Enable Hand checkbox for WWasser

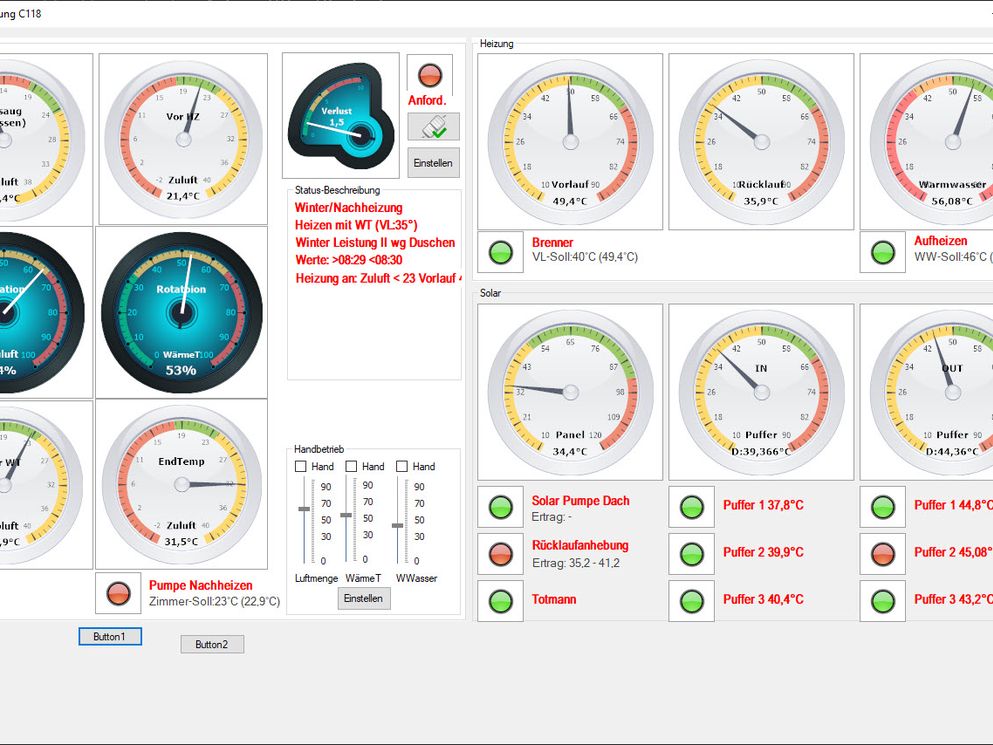pos(402,466)
